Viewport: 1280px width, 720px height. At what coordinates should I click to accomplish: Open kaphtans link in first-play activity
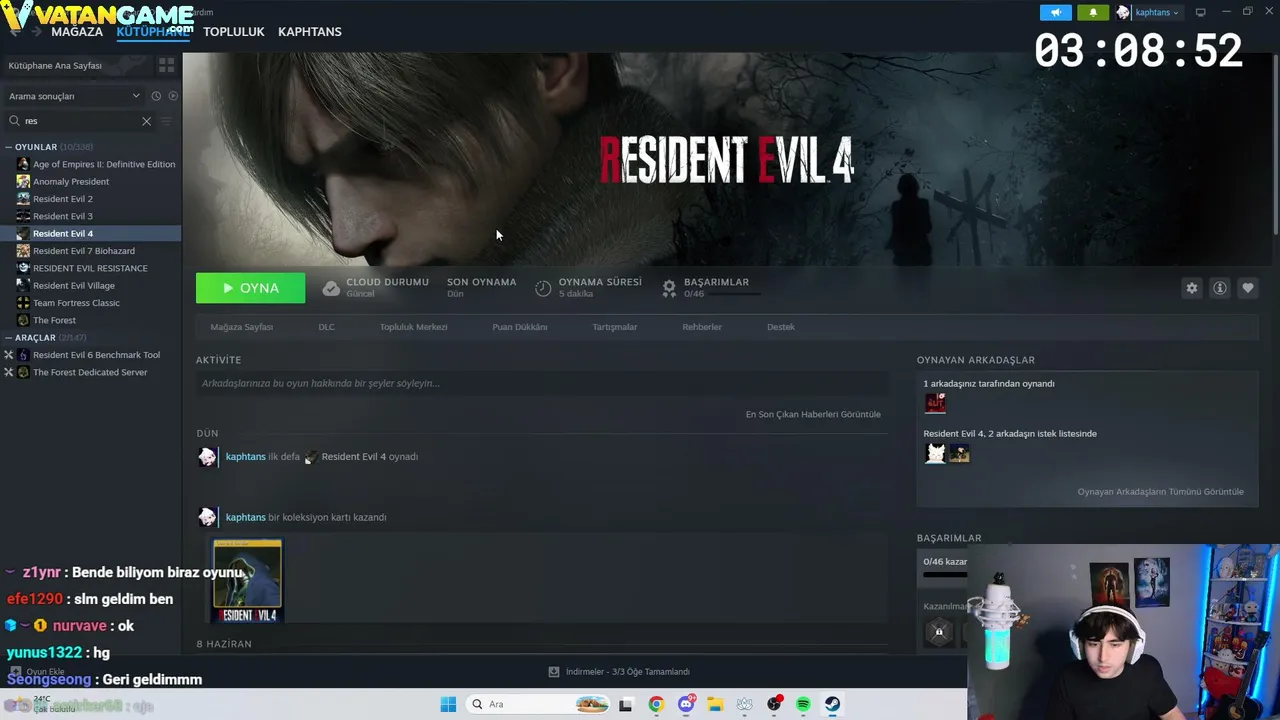[x=246, y=457]
